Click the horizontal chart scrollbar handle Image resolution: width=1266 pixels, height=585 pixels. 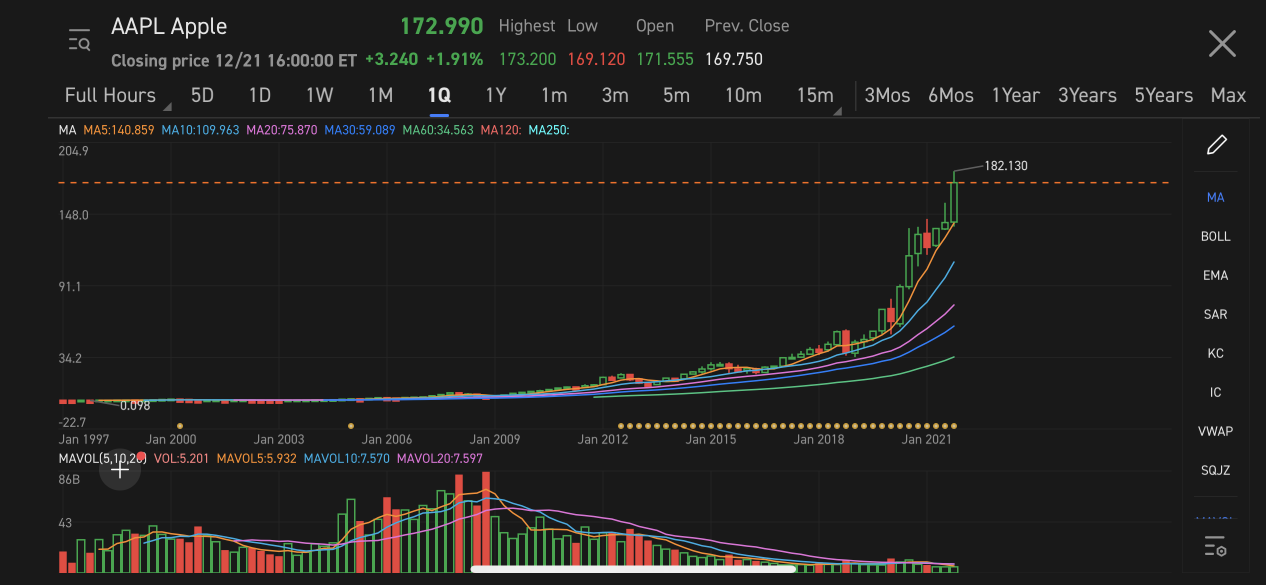click(633, 569)
